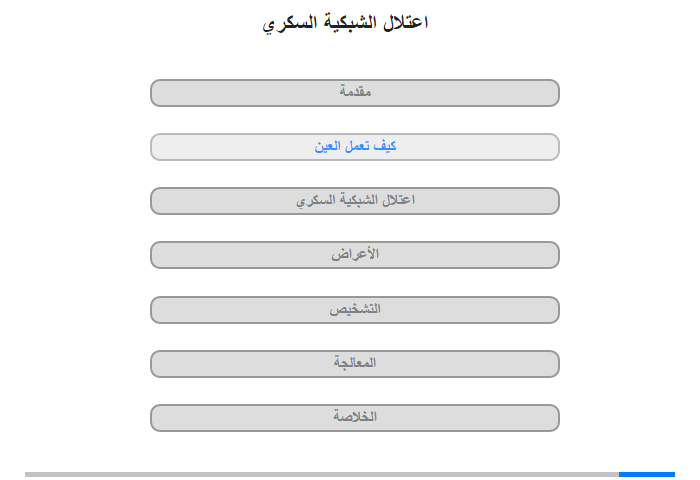This screenshot has width=700, height=480.
Task: Jump to the الخلاصة section
Action: click(x=355, y=418)
